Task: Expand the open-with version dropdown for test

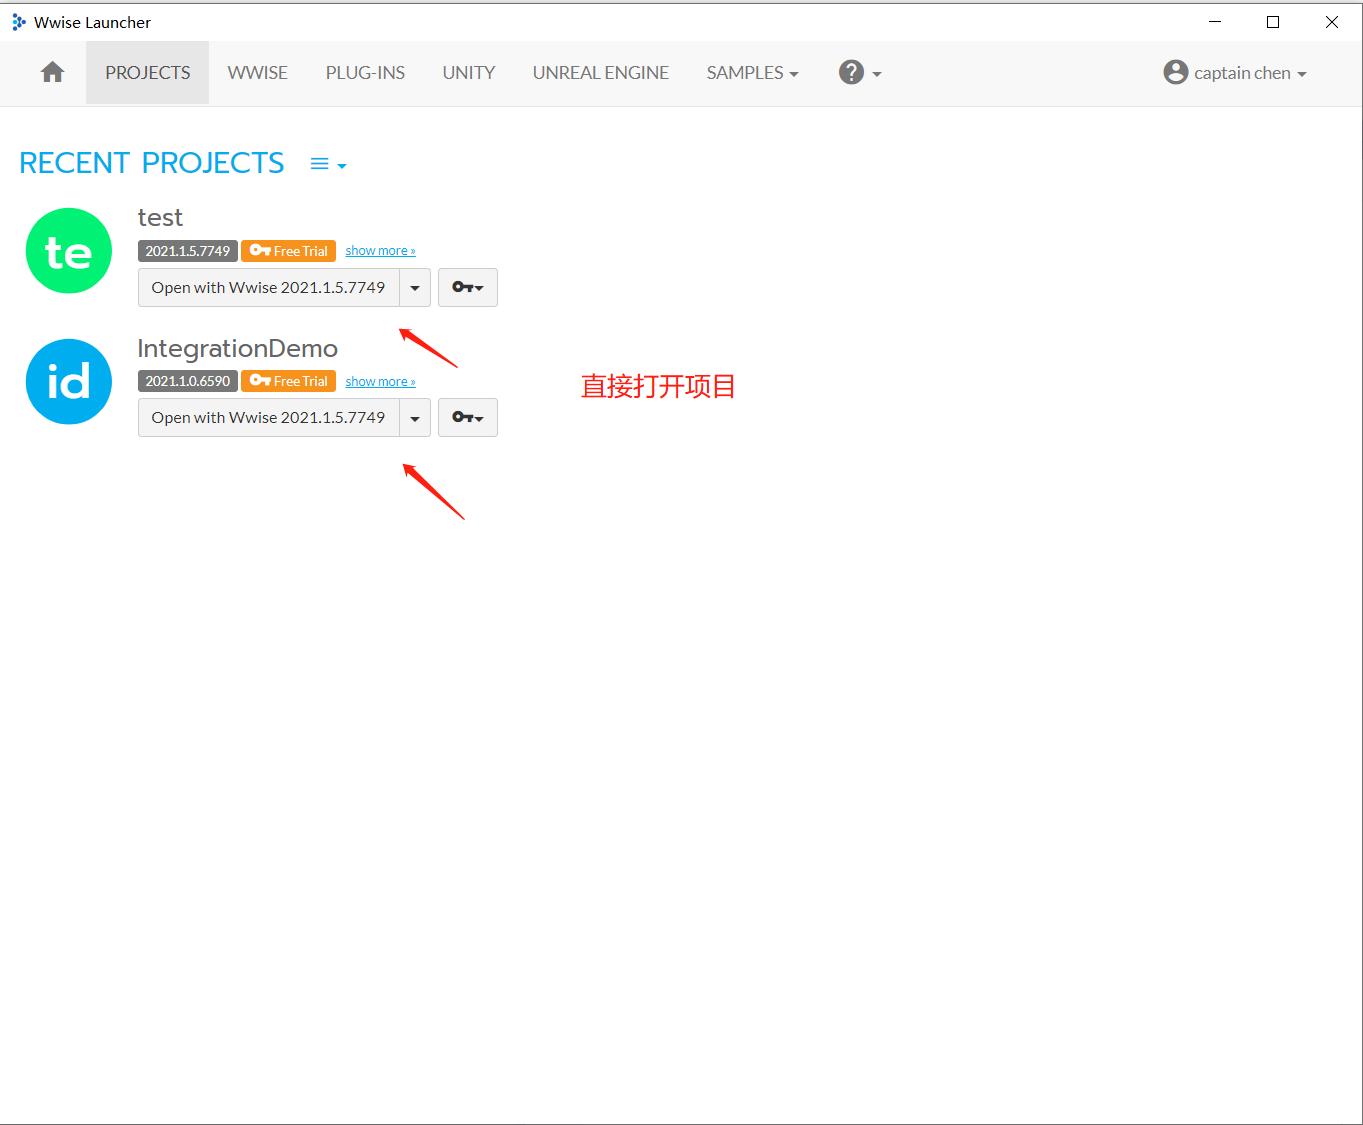Action: (415, 288)
